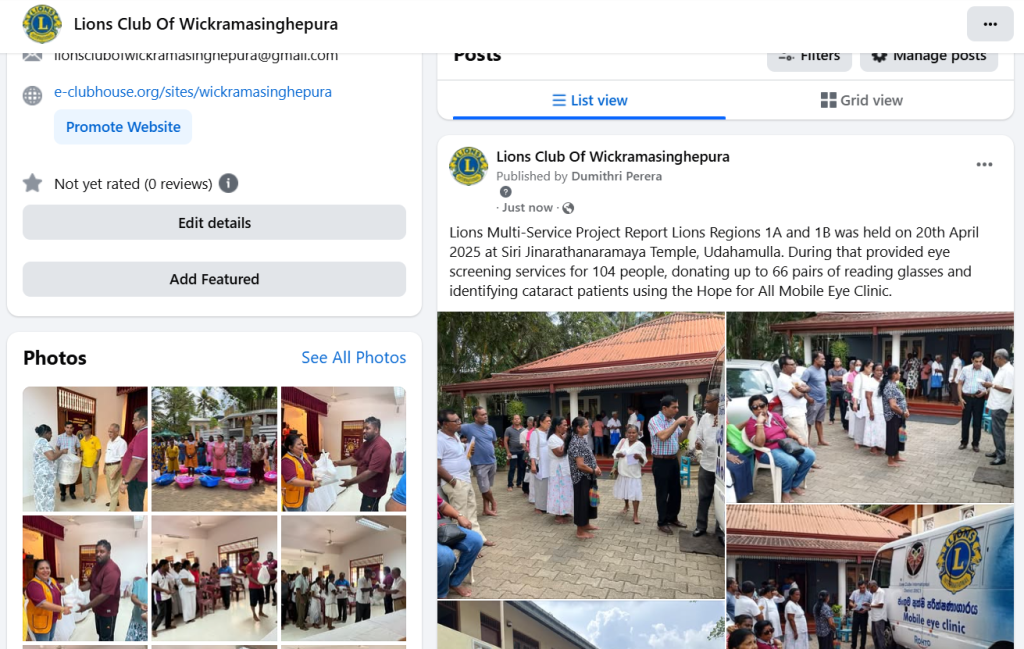Open the Filters button
Screen dimensions: 1024x649
[x=809, y=57]
